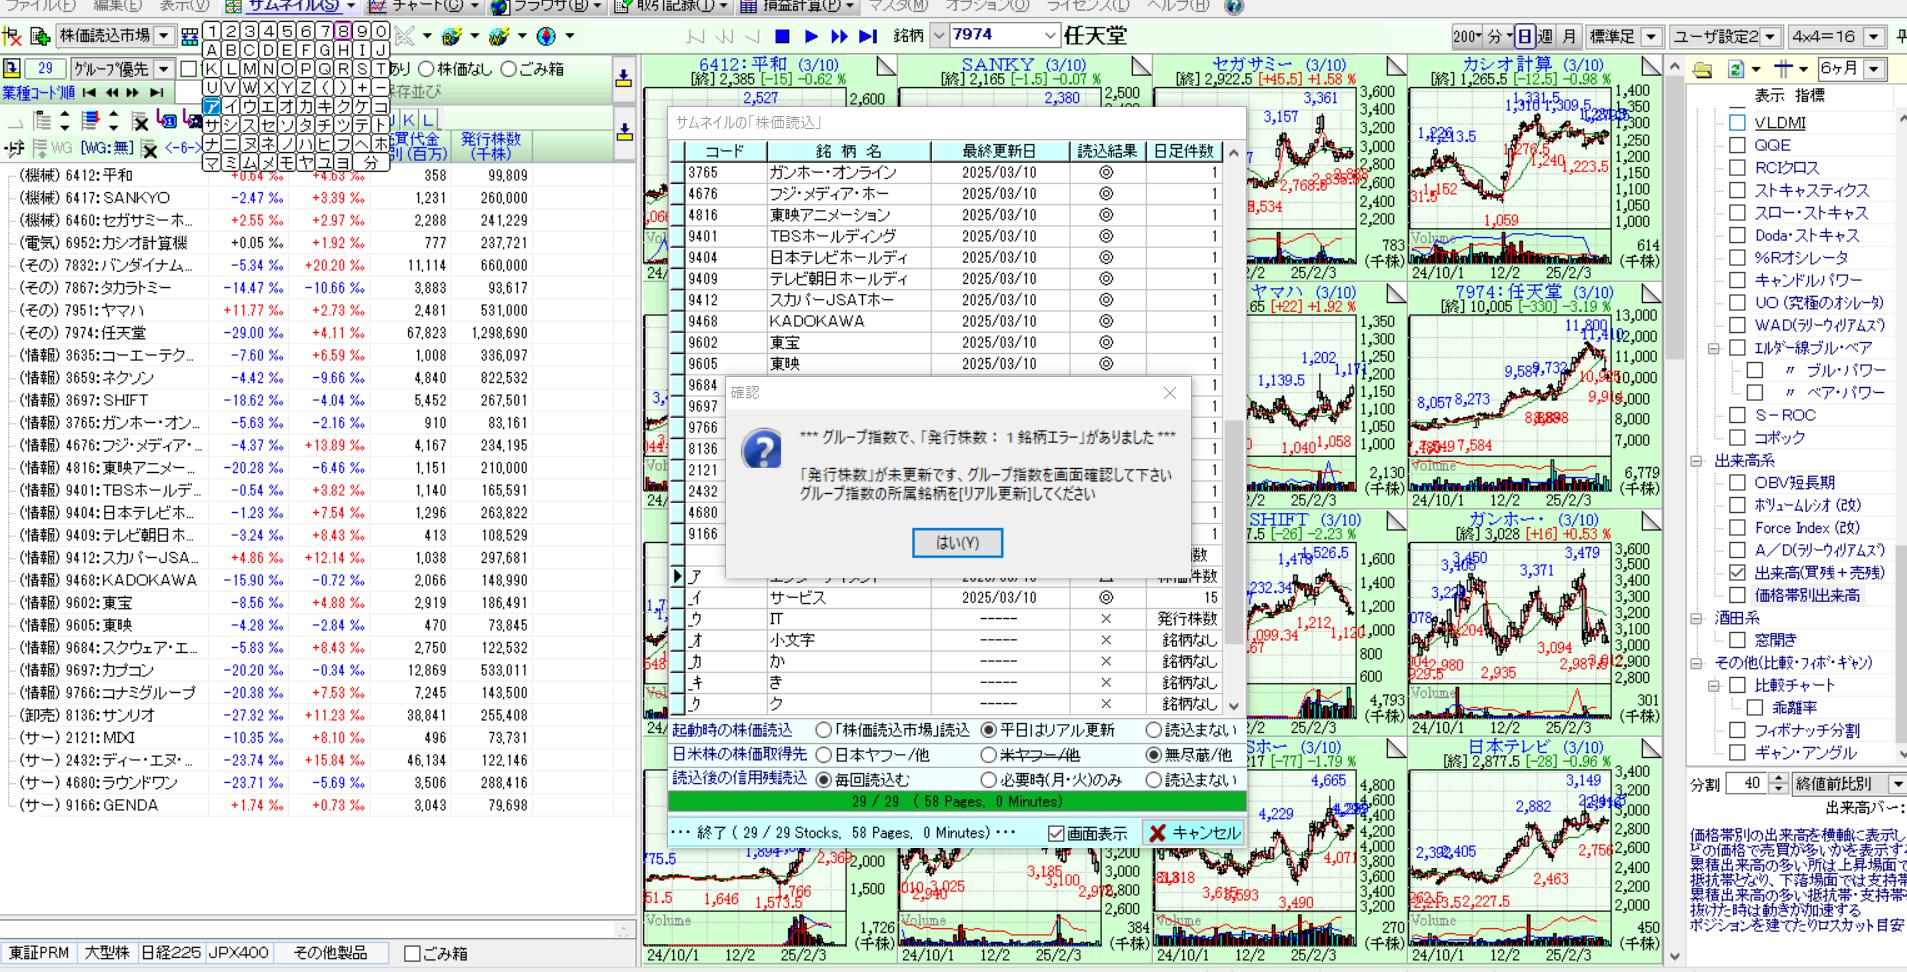Select 日本ヤフー/他 radio option
Viewport: 1907px width, 972px height.
pos(824,755)
